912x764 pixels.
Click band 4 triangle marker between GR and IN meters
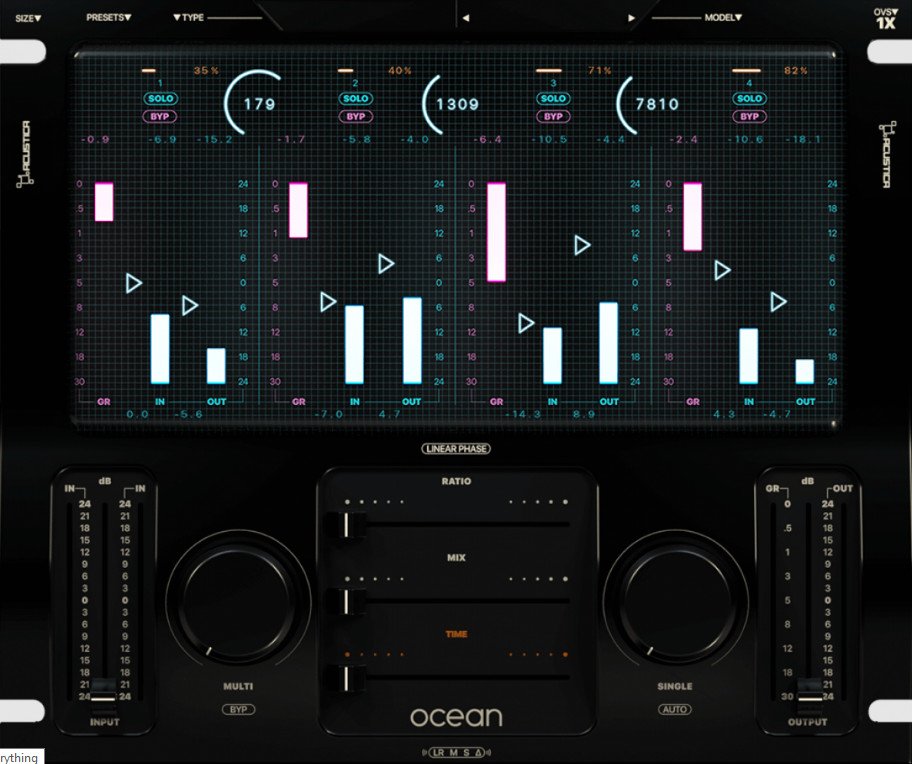pos(722,270)
